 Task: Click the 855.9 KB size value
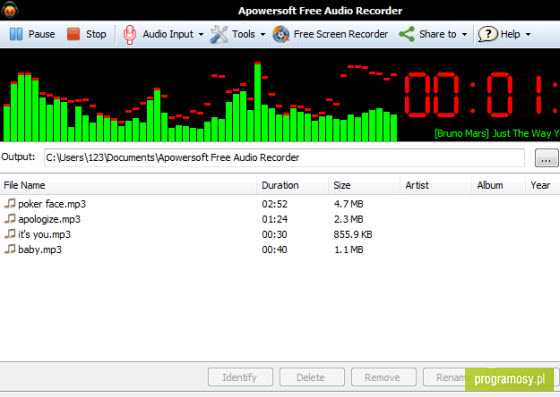coord(353,235)
